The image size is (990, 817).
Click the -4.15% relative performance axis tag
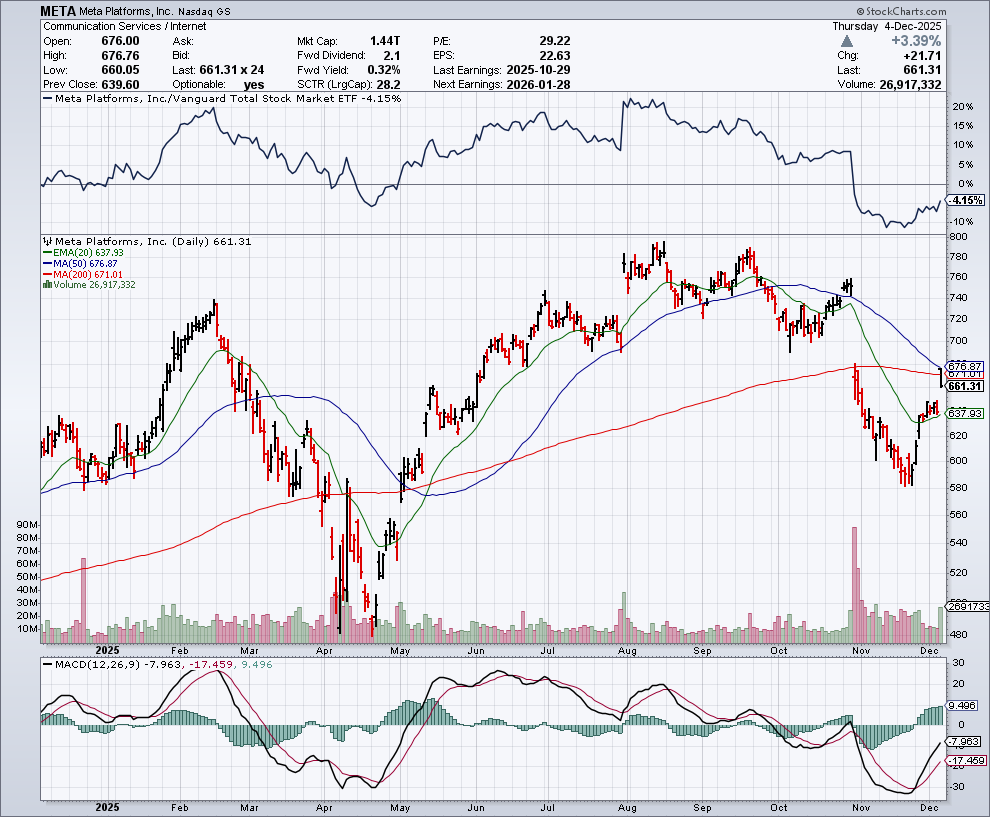(964, 200)
